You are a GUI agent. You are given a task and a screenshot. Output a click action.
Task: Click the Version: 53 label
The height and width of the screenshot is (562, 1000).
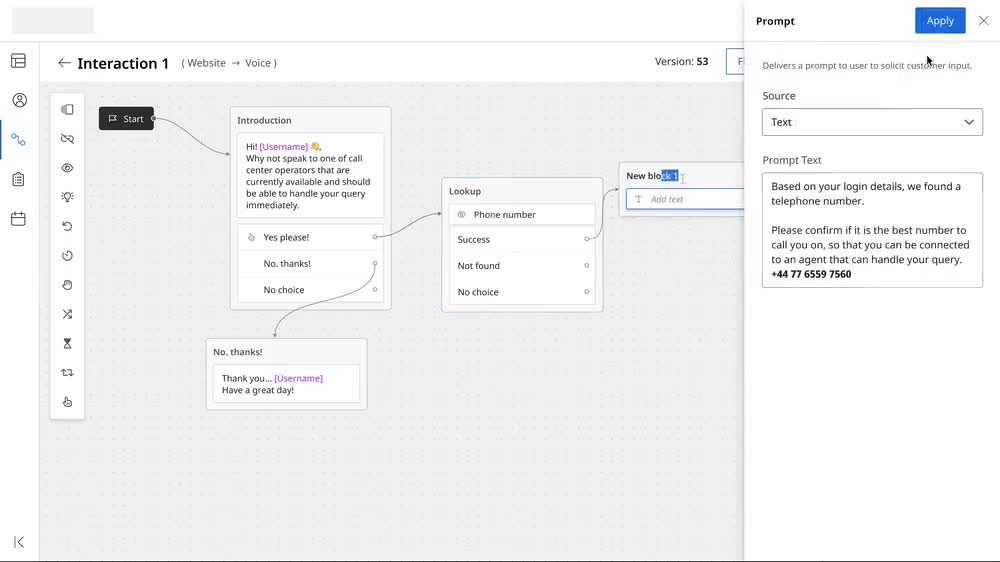[681, 61]
